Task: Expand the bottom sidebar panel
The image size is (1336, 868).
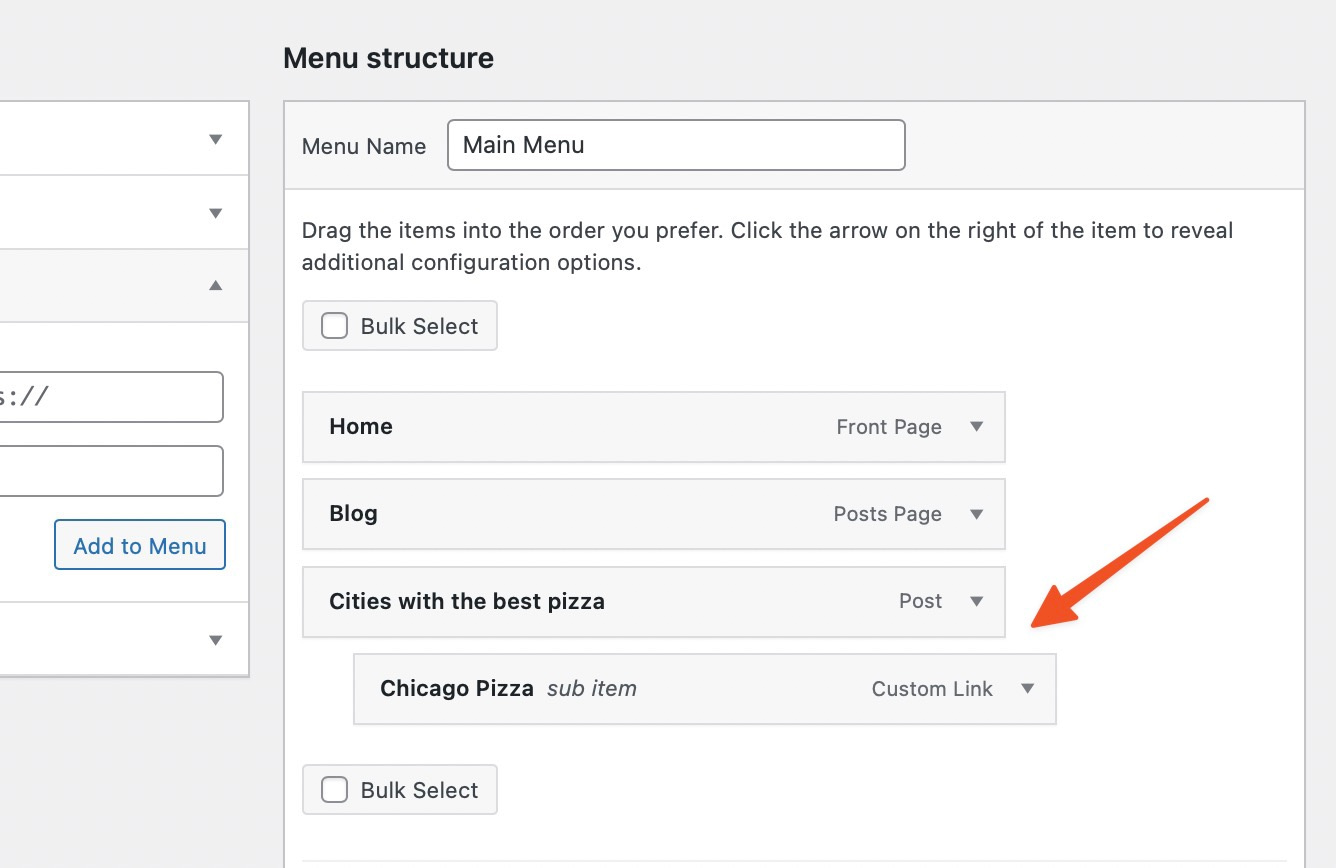Action: tap(215, 639)
